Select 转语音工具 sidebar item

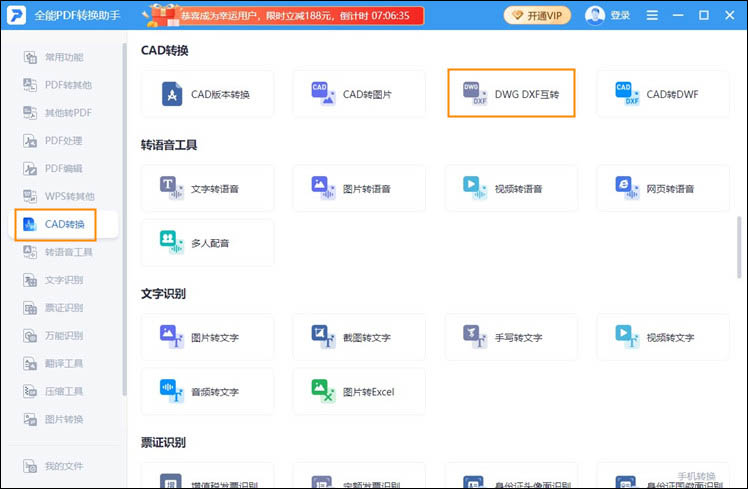point(63,252)
